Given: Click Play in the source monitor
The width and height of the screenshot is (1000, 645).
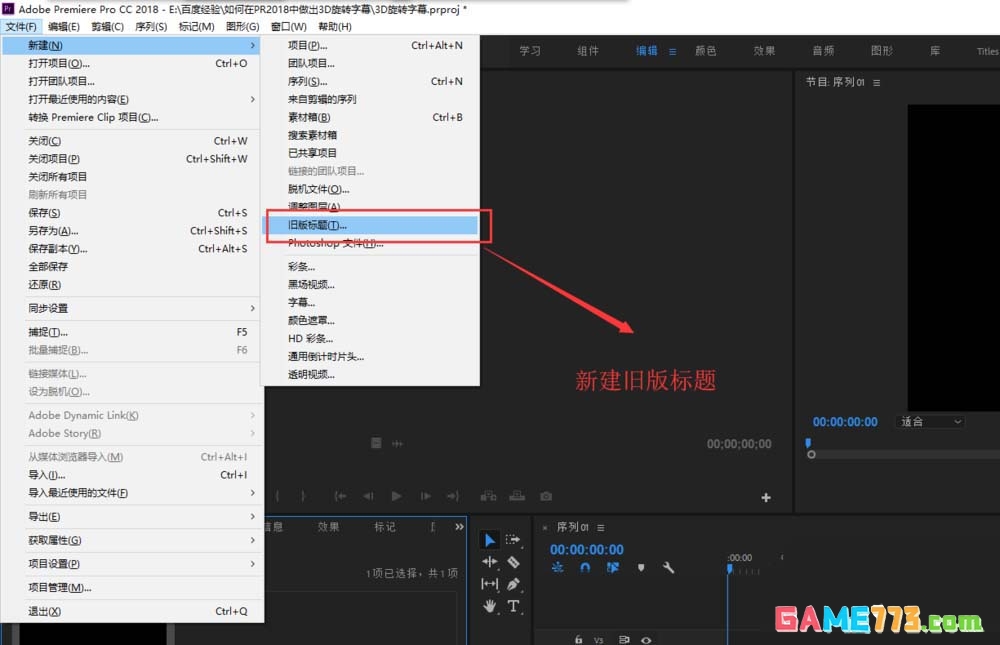Looking at the screenshot, I should (396, 496).
